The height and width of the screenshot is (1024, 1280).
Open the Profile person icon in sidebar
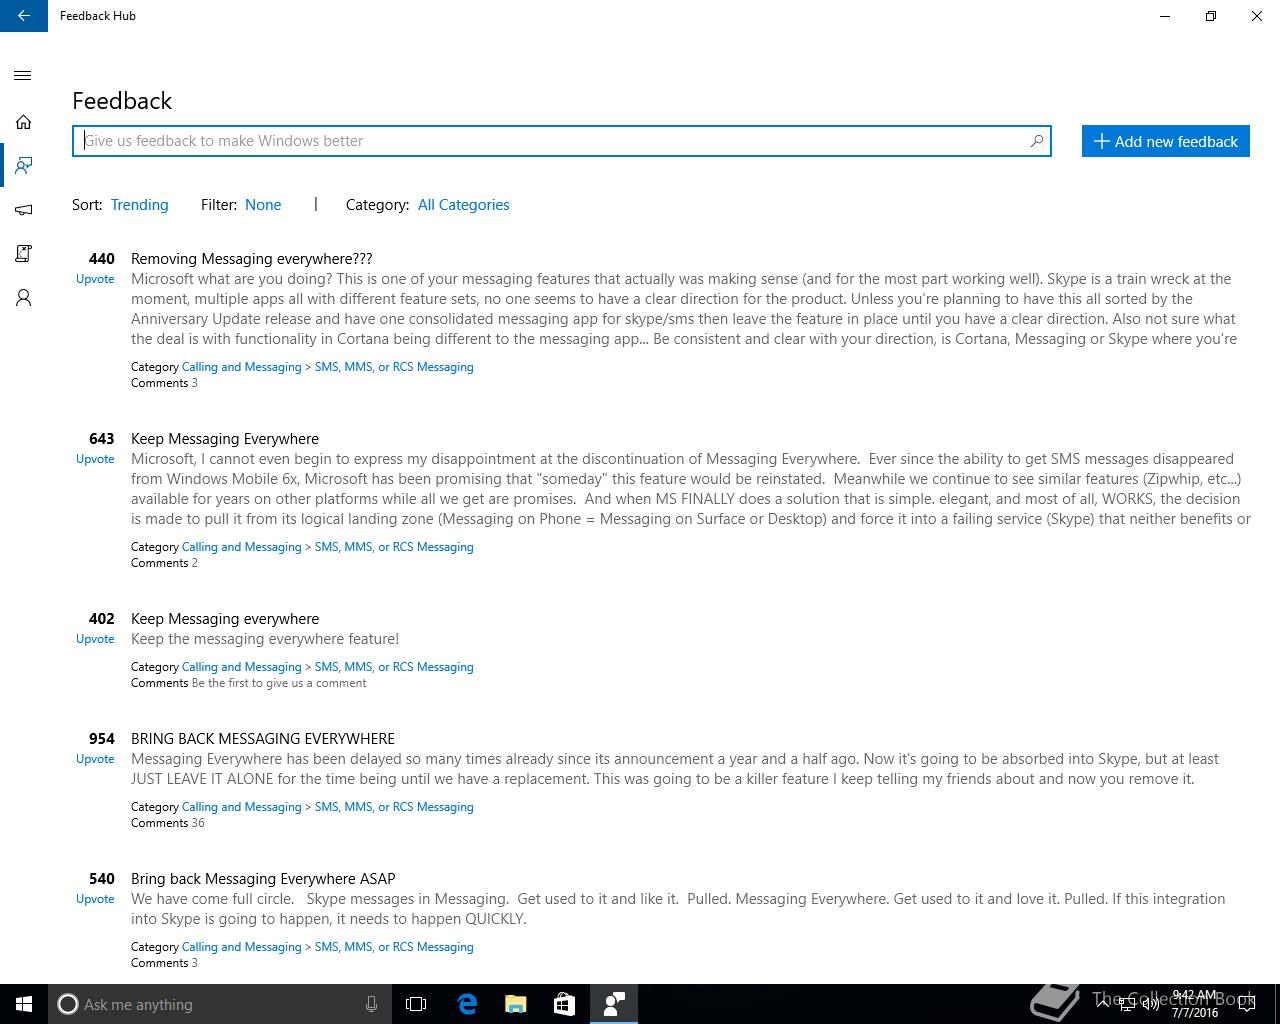(23, 298)
